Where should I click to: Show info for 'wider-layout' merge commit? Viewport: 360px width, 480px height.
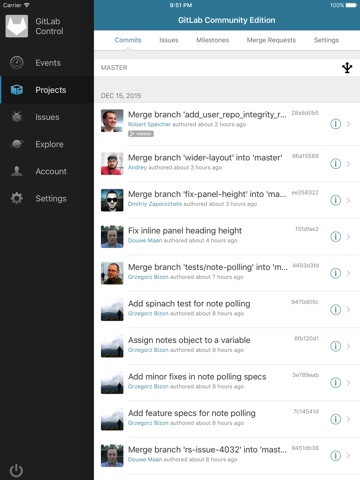click(335, 164)
